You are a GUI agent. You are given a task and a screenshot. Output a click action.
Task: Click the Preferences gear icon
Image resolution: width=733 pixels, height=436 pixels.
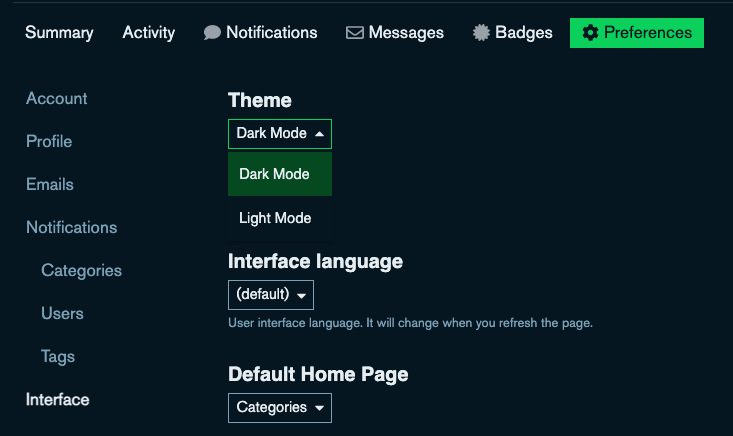tap(590, 33)
